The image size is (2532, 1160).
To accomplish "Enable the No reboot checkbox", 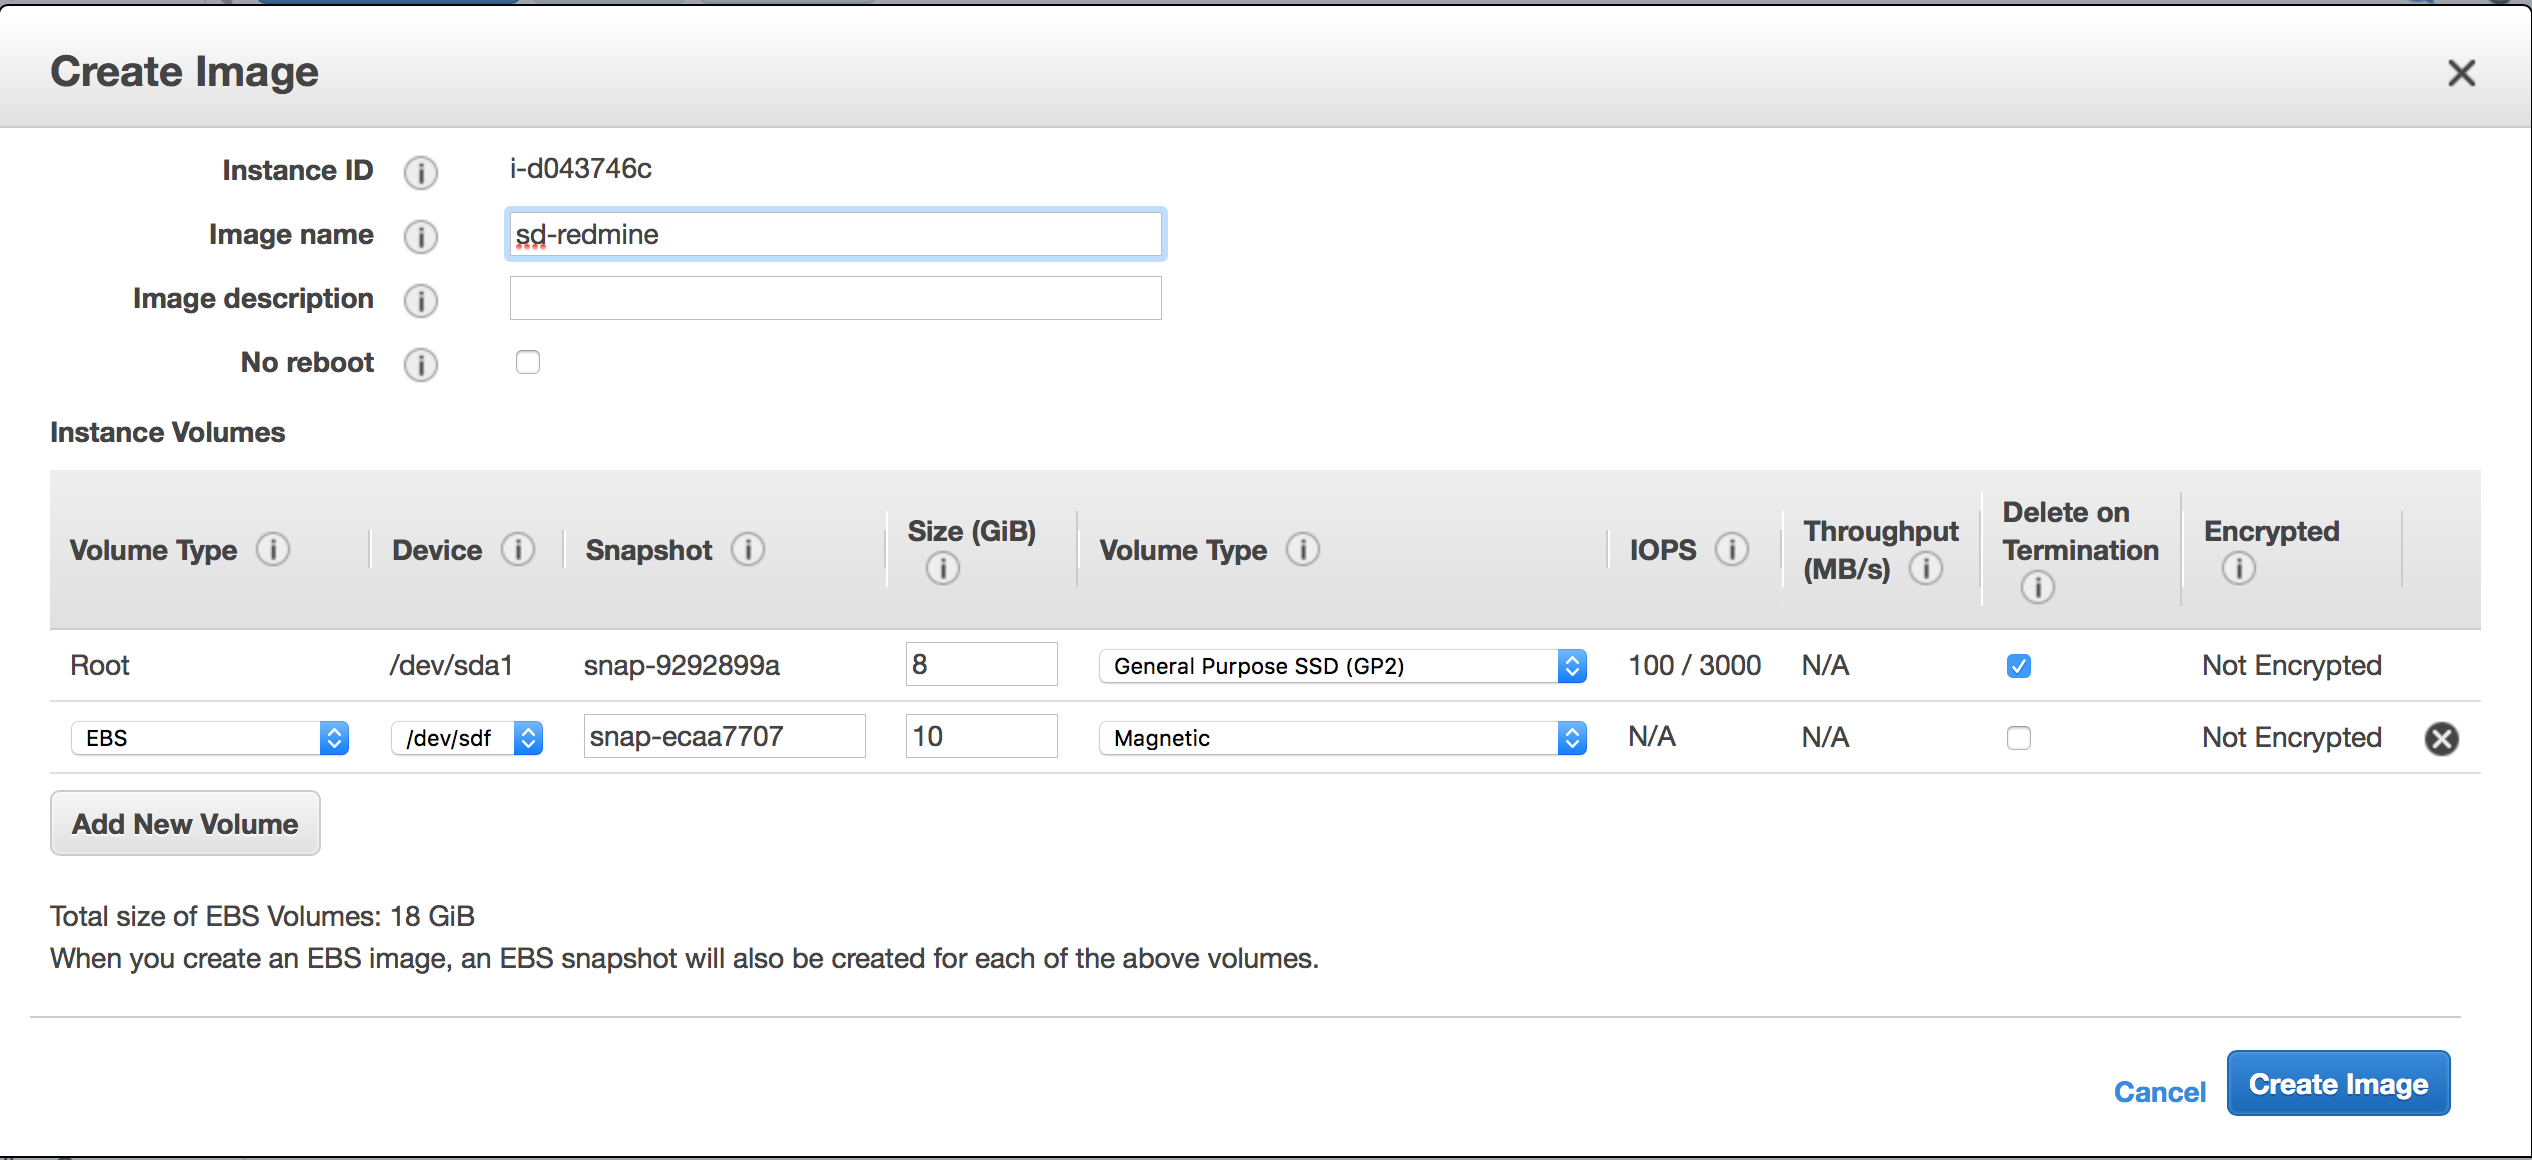I will point(528,362).
